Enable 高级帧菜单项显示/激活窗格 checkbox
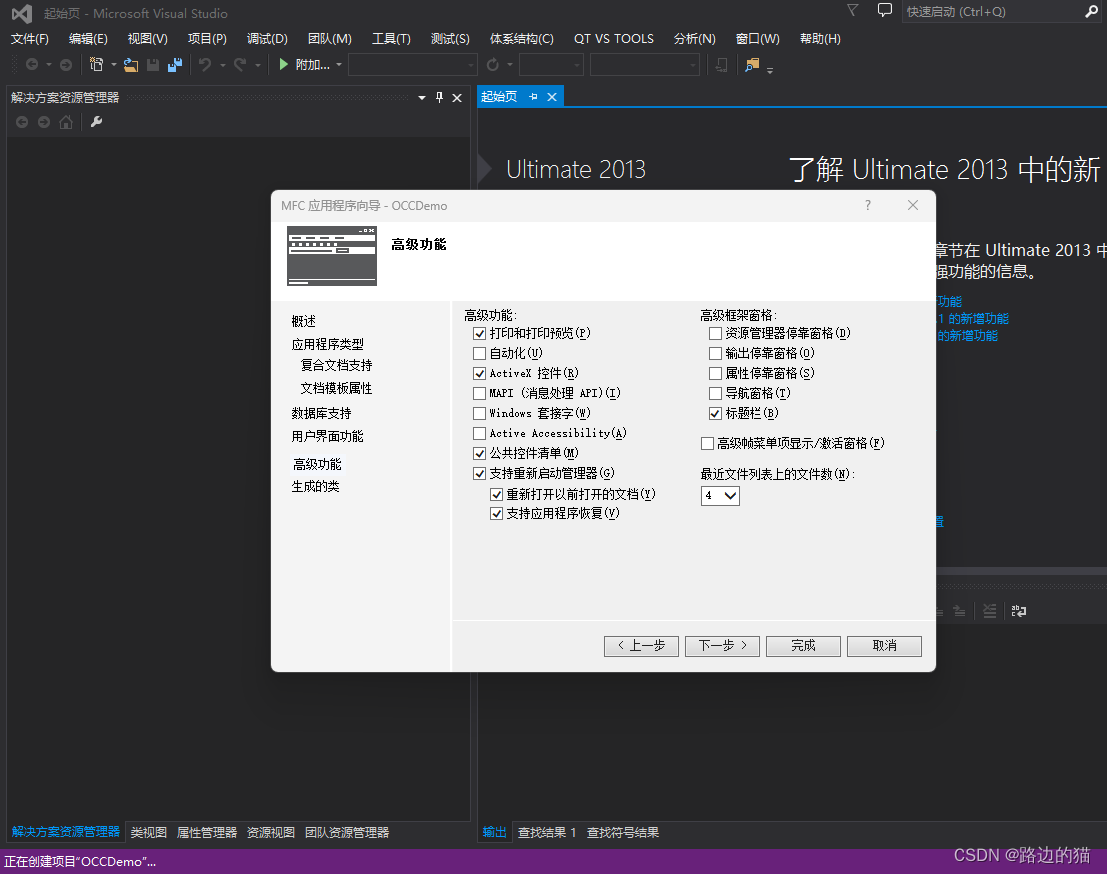This screenshot has height=874, width=1107. [707, 443]
